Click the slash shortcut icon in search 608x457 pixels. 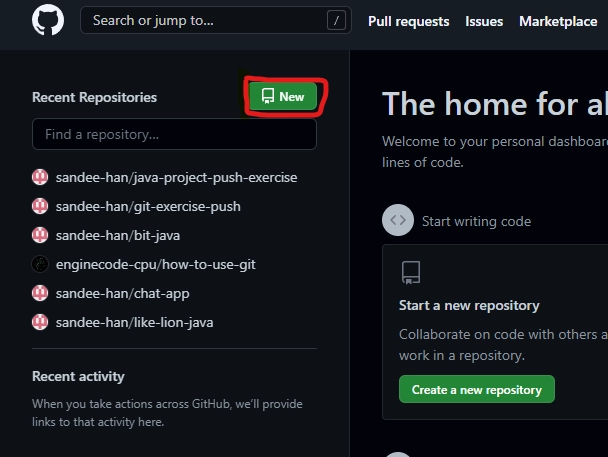pos(337,20)
